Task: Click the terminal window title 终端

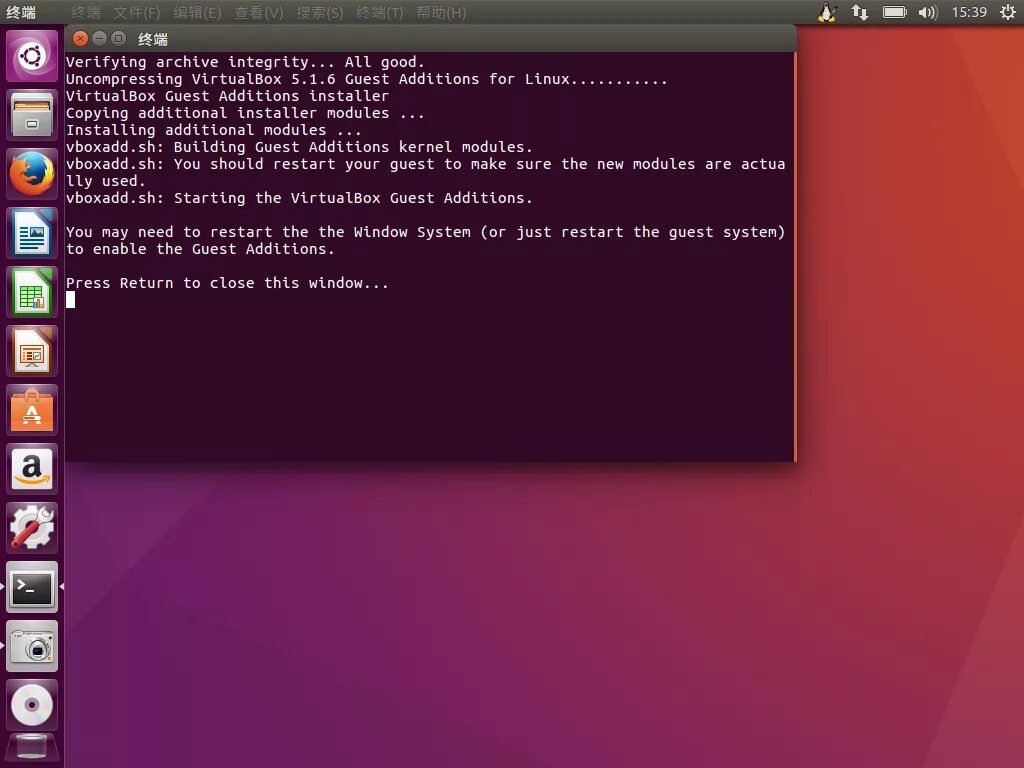Action: coord(153,39)
